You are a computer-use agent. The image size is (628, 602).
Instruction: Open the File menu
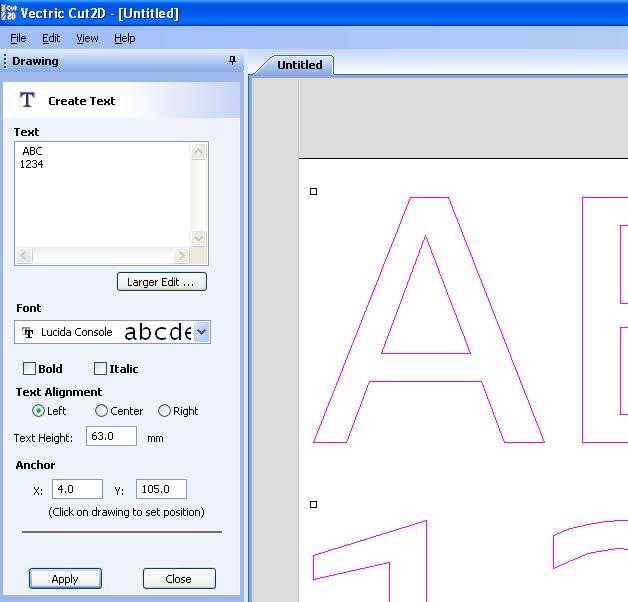18,38
